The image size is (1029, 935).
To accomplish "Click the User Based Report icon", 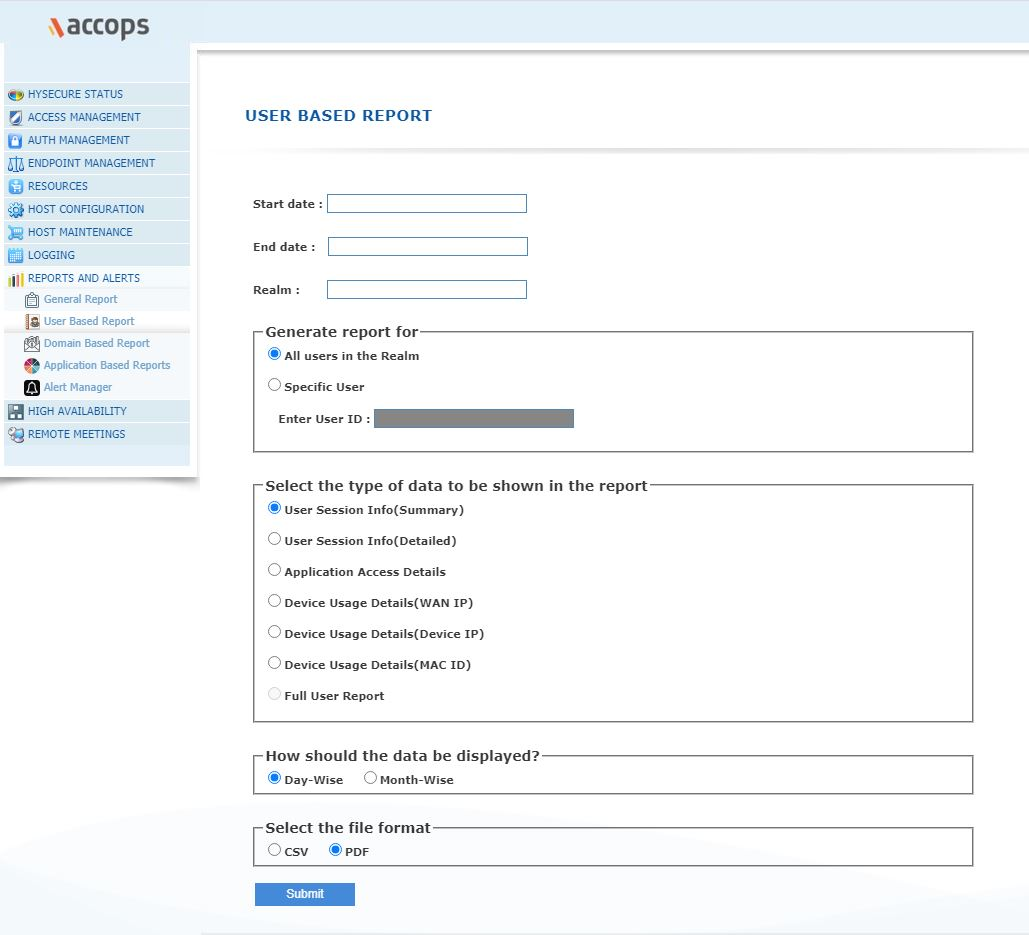I will point(32,322).
